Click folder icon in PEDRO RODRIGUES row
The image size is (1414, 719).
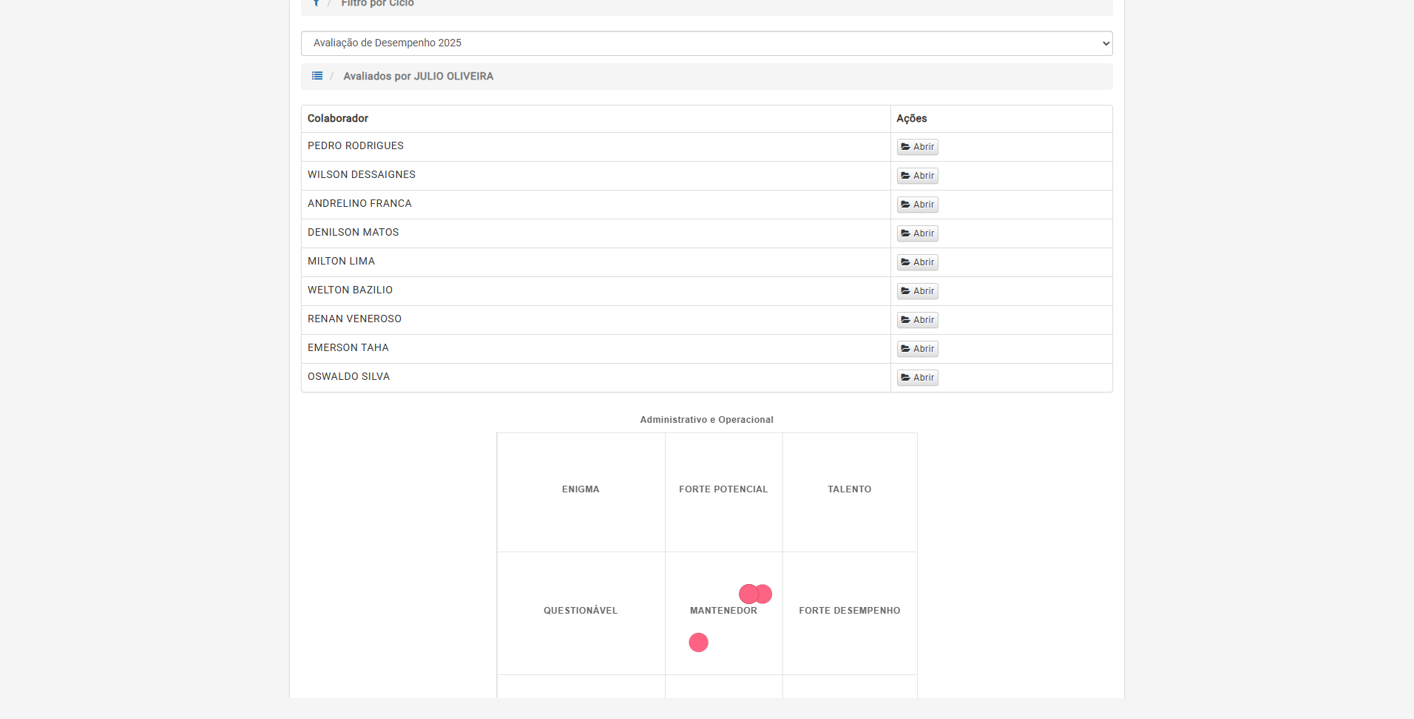coord(906,147)
